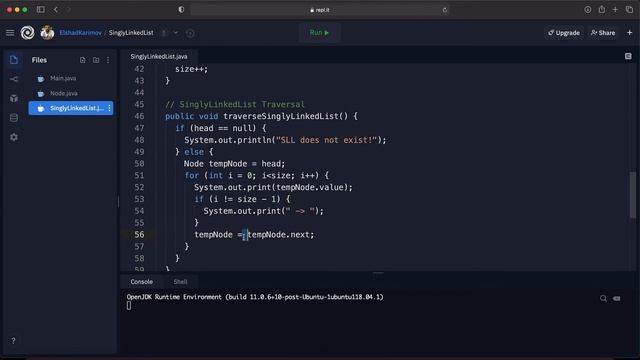This screenshot has width=640, height=360.
Task: Switch to the Console tab
Action: (142, 282)
